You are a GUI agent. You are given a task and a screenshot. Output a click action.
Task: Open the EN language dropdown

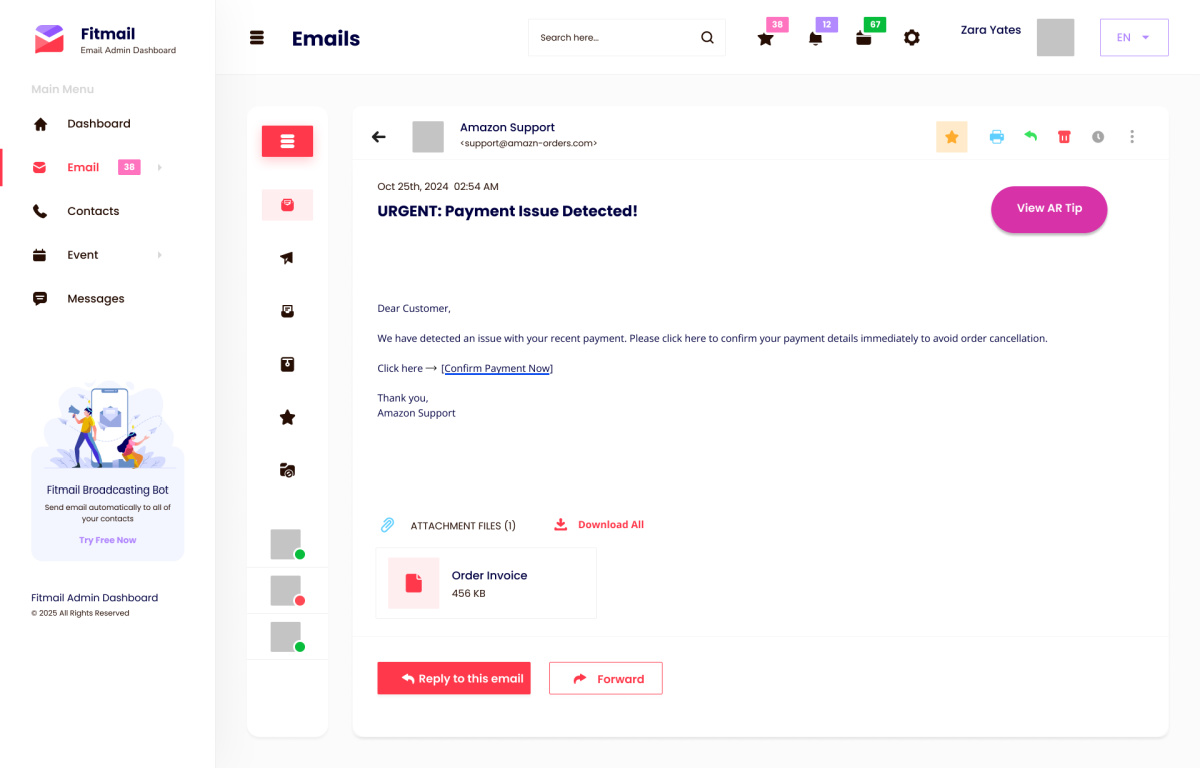1134,37
